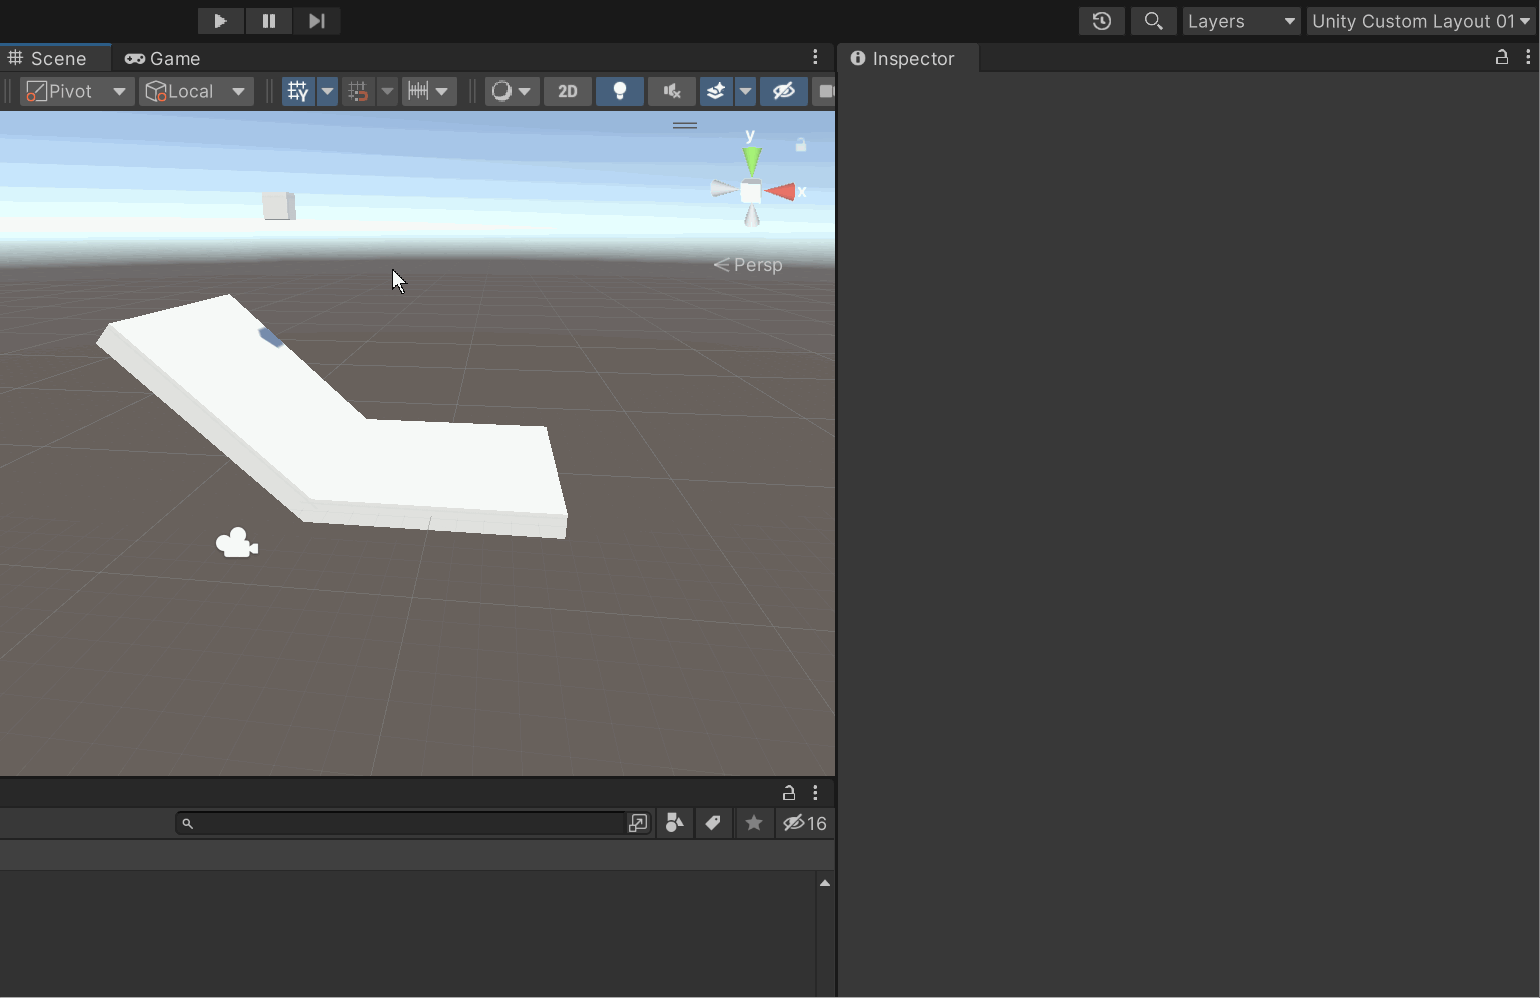Toggle 2D view mode
Screen dimensions: 1540x998
click(x=567, y=91)
